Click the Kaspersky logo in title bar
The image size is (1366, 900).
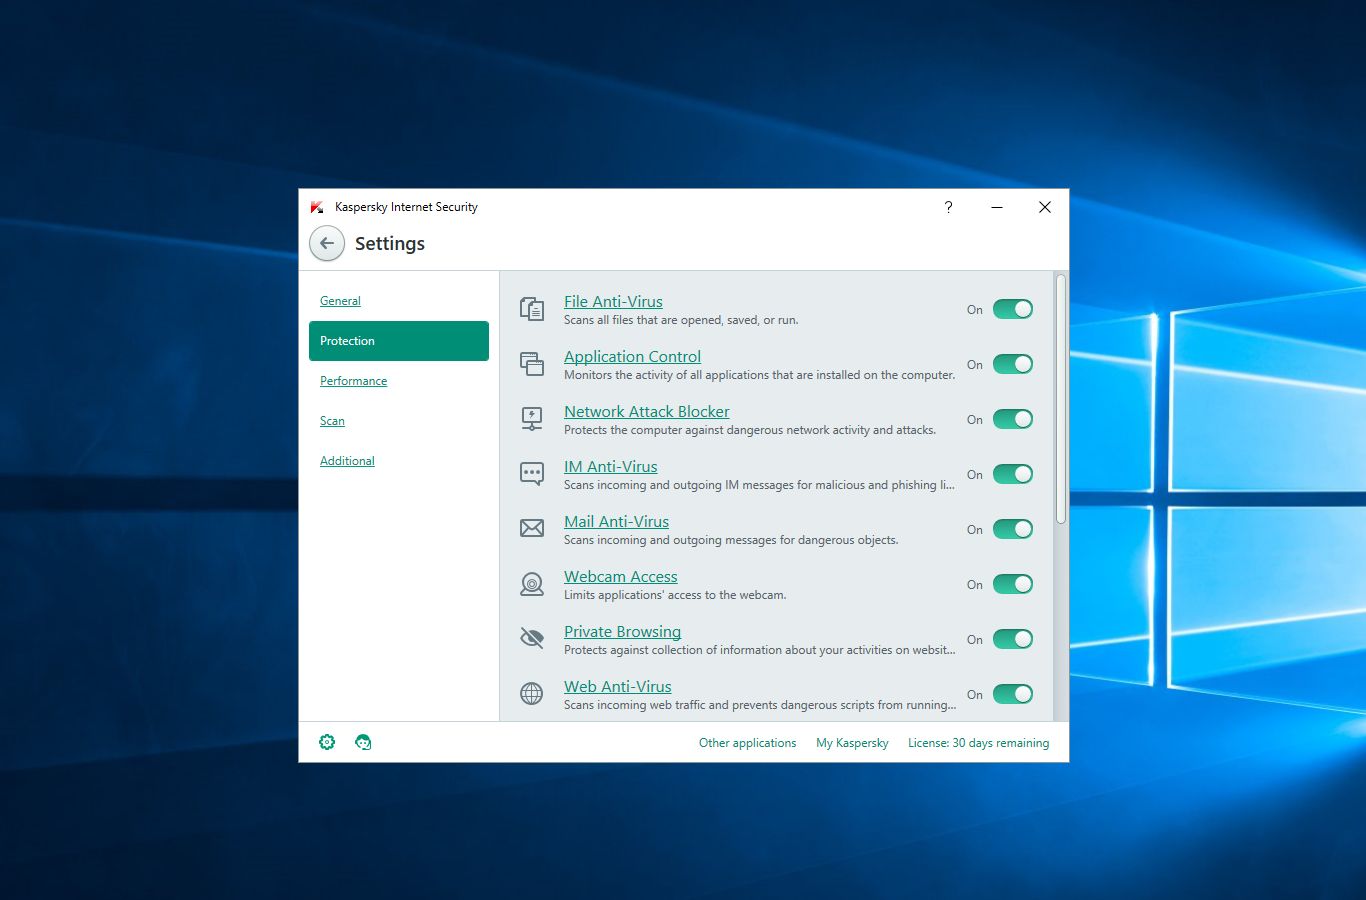coord(317,207)
